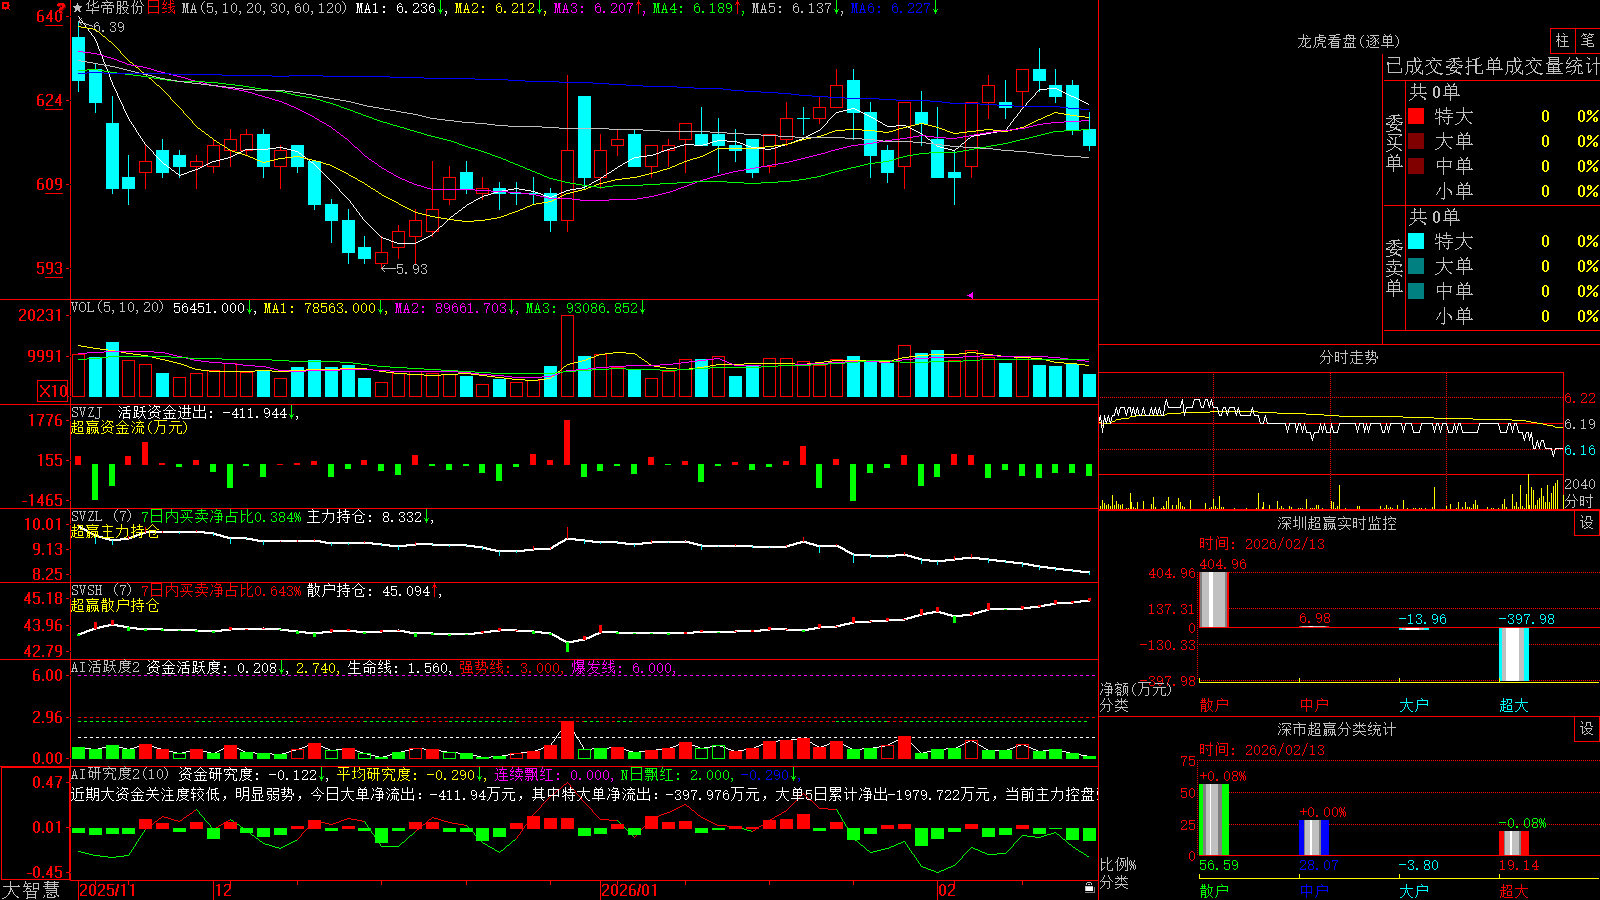Click the 2026/01 timeline marker
Screen dimensions: 1600x900
630,890
